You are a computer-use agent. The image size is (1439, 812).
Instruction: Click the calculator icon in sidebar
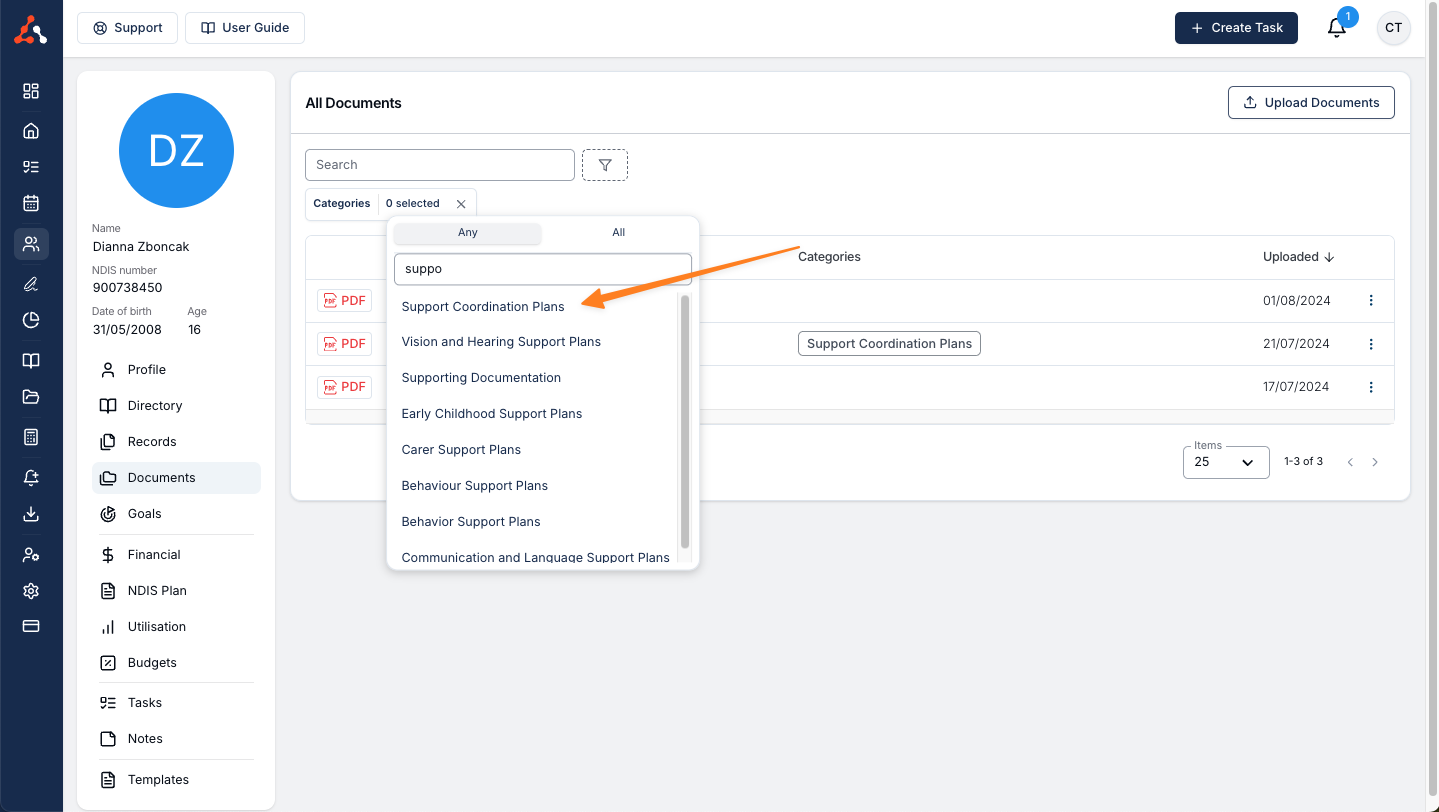click(31, 437)
